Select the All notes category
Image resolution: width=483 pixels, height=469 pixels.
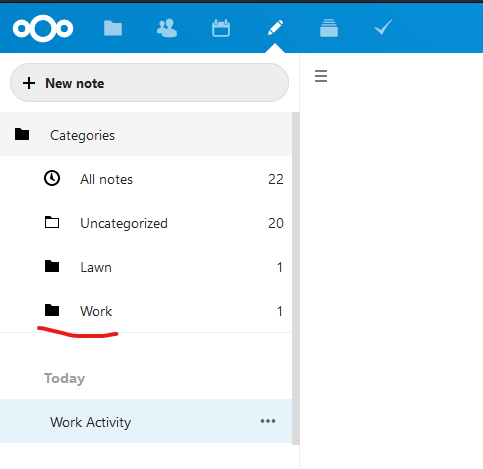[x=146, y=179]
